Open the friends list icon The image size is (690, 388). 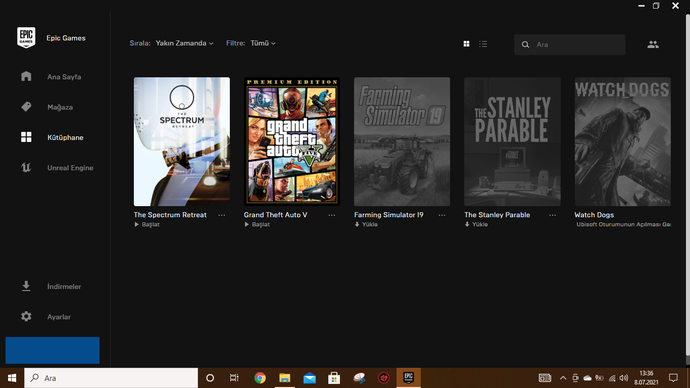point(653,44)
